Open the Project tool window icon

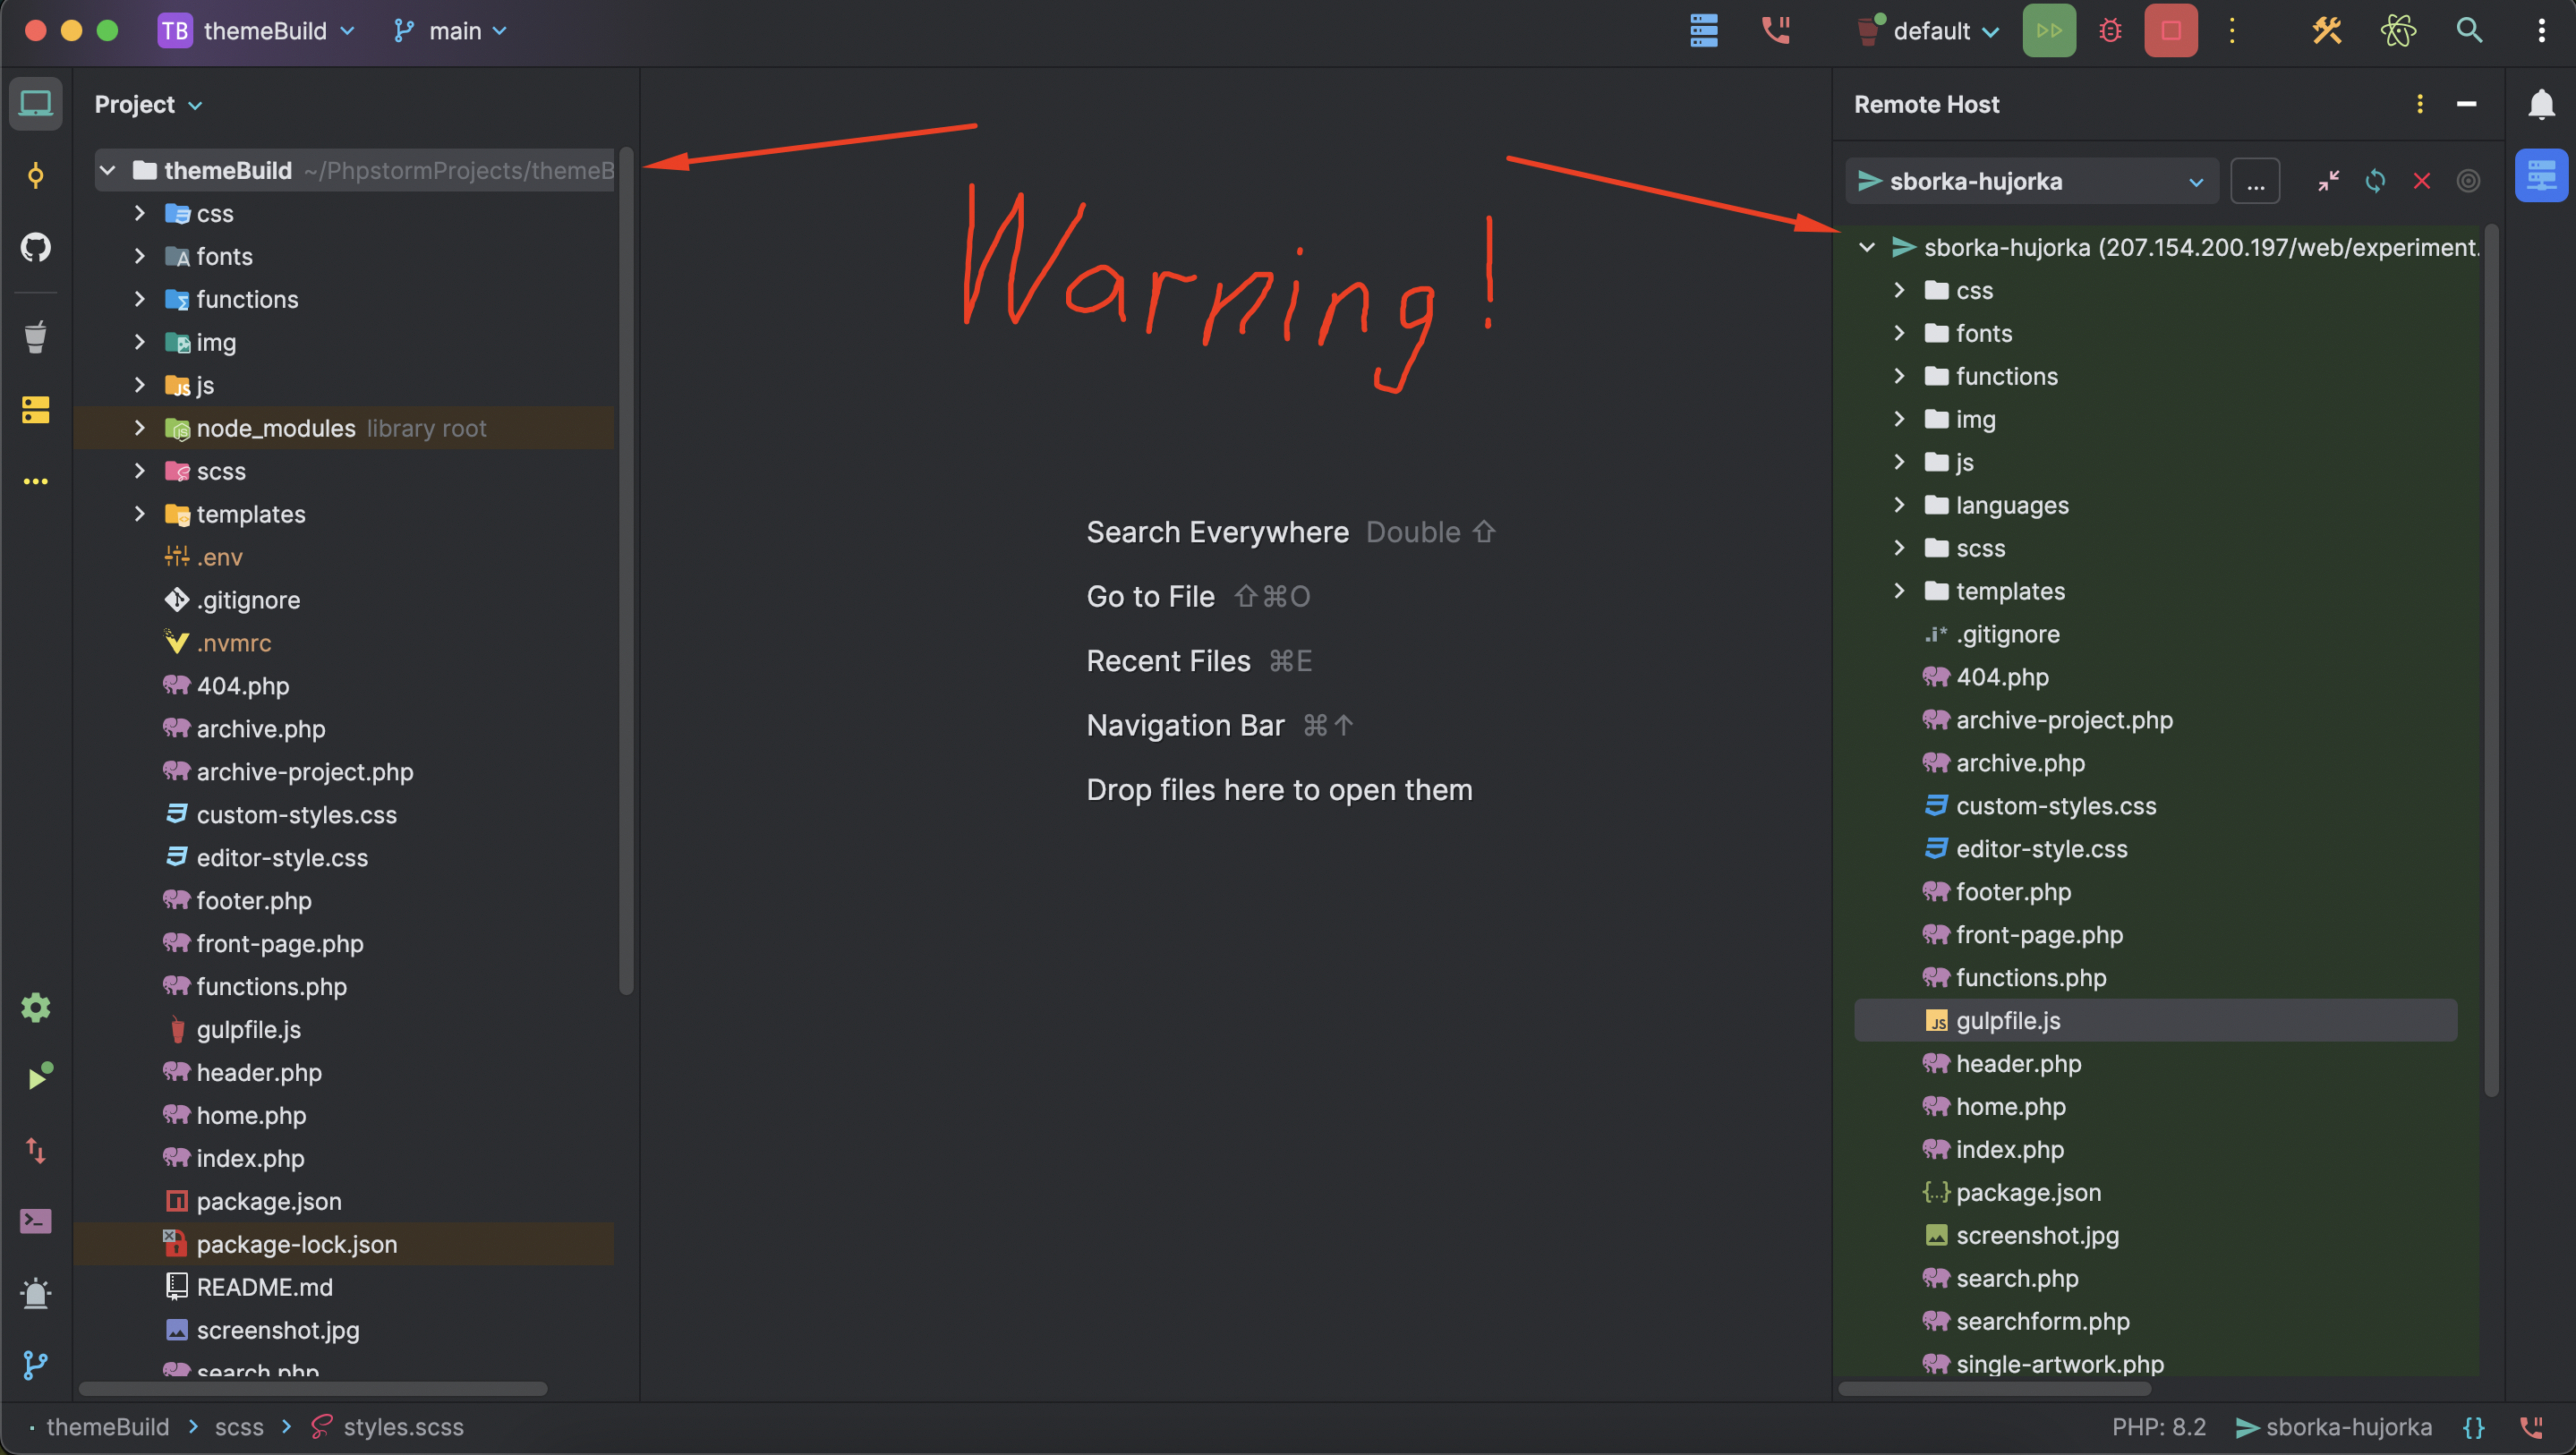36,104
